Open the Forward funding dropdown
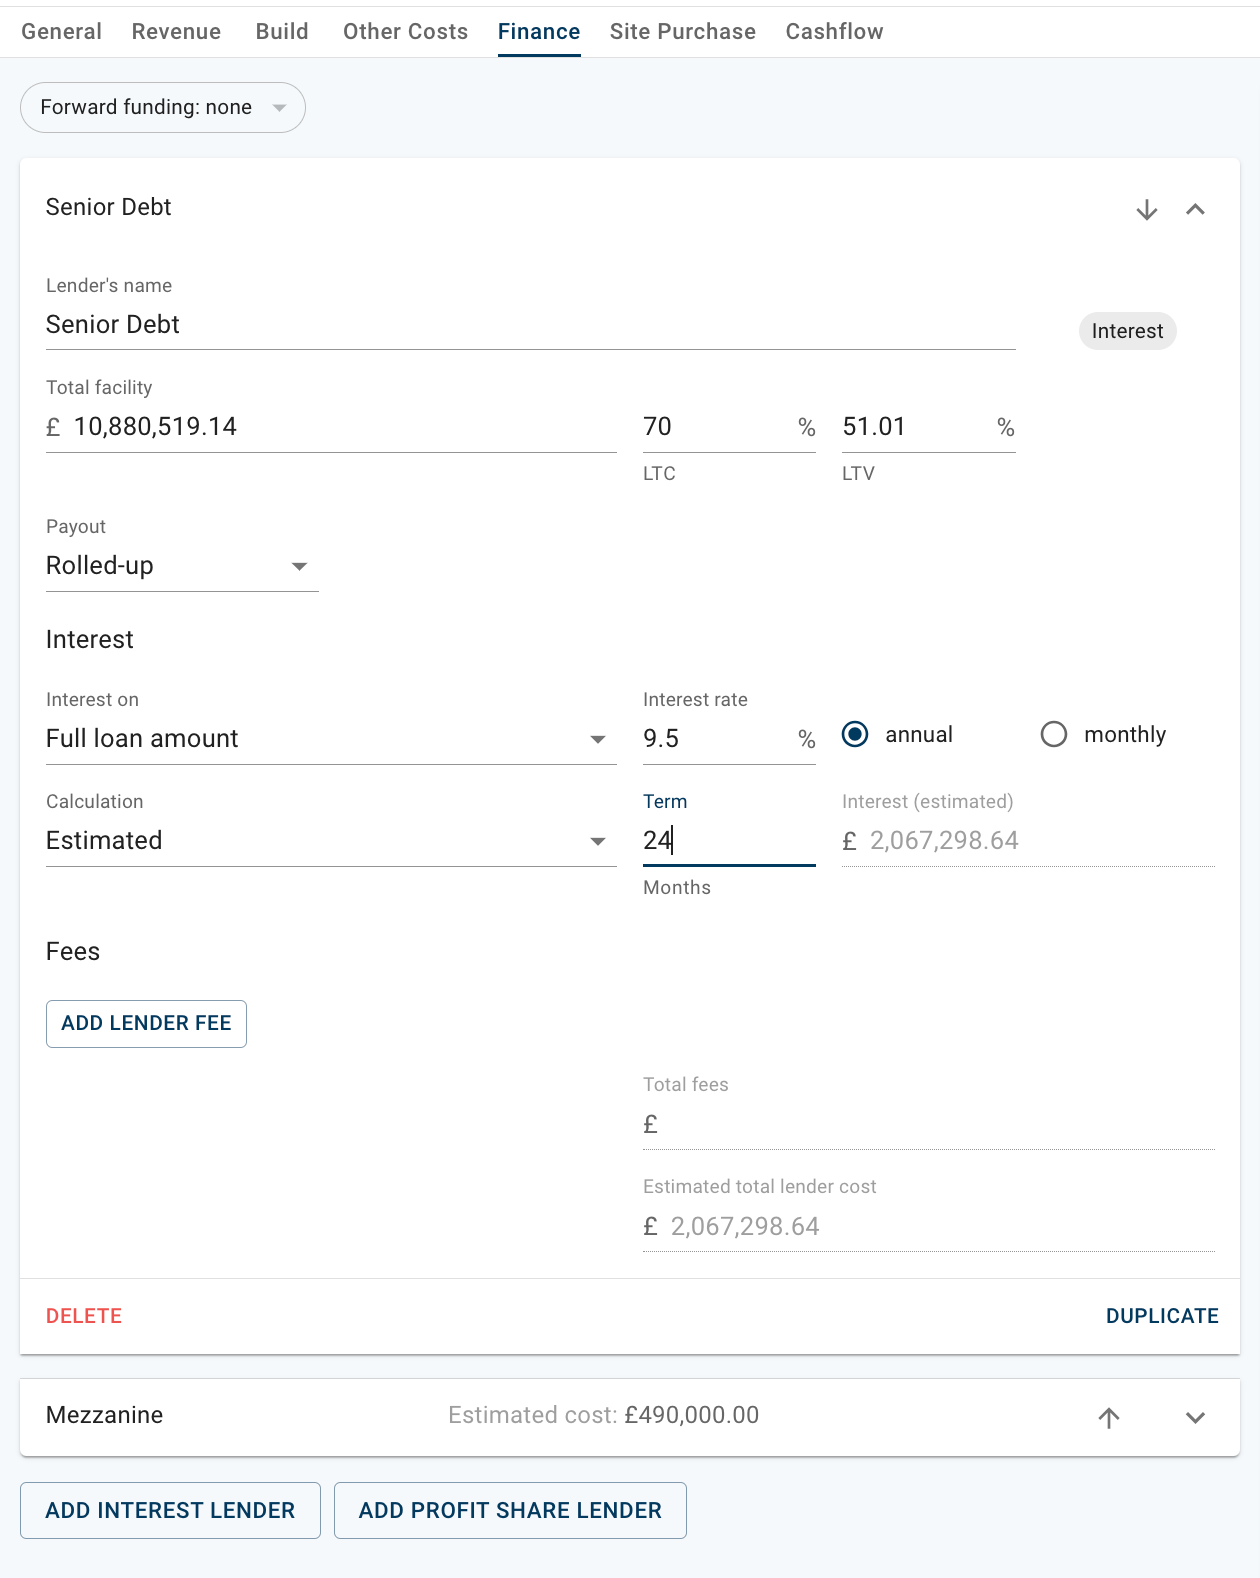Viewport: 1260px width, 1578px height. tap(162, 108)
